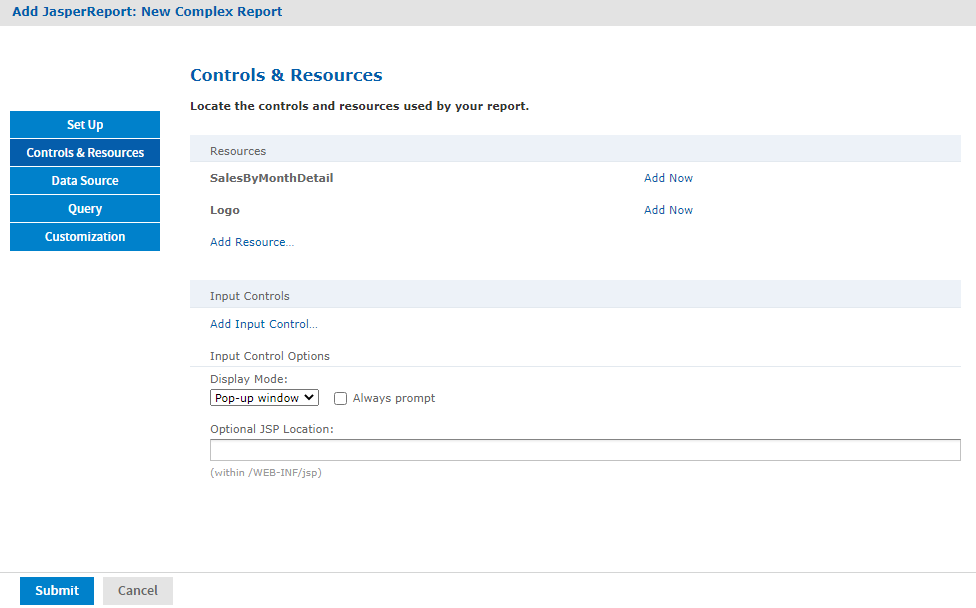Select the Controls & Resources step
Viewport: 976px width, 608px height.
[x=85, y=152]
